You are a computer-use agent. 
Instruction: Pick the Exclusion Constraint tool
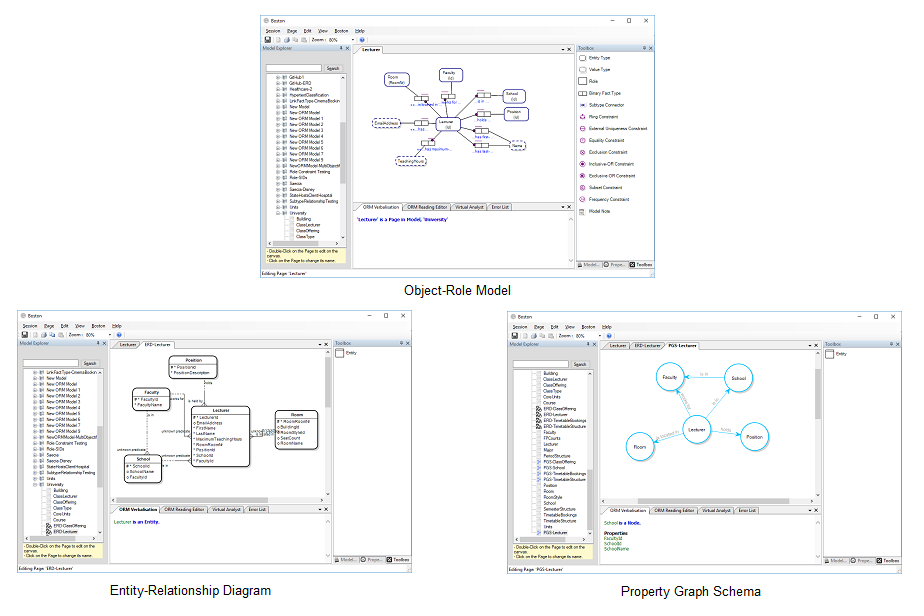point(608,151)
